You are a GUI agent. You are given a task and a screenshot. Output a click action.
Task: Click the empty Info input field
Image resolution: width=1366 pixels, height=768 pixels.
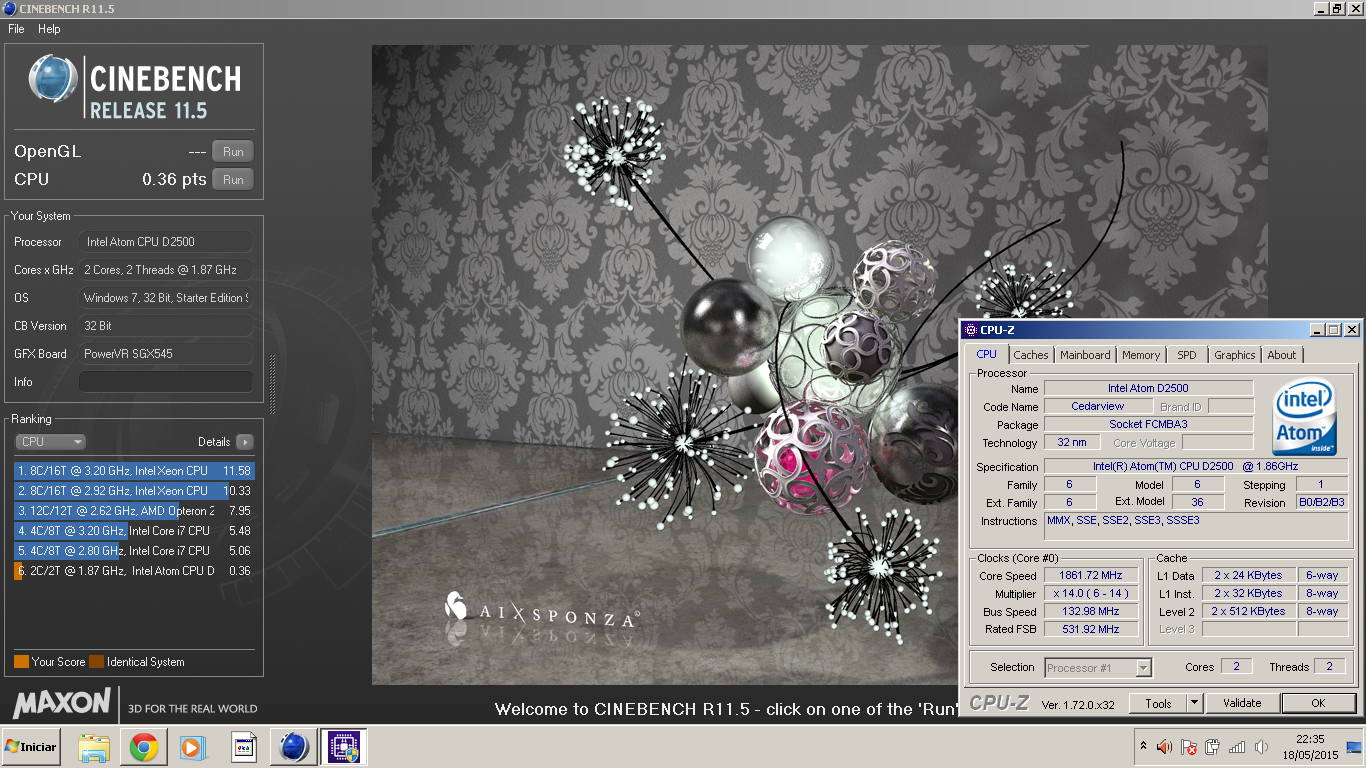coord(165,382)
